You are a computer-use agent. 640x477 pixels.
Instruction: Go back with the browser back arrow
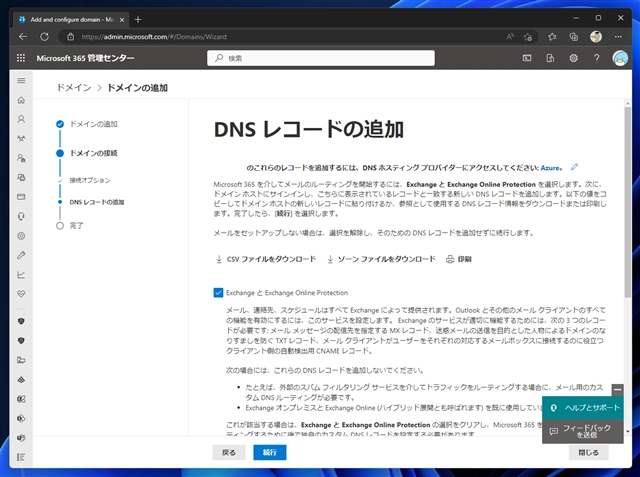(23, 37)
